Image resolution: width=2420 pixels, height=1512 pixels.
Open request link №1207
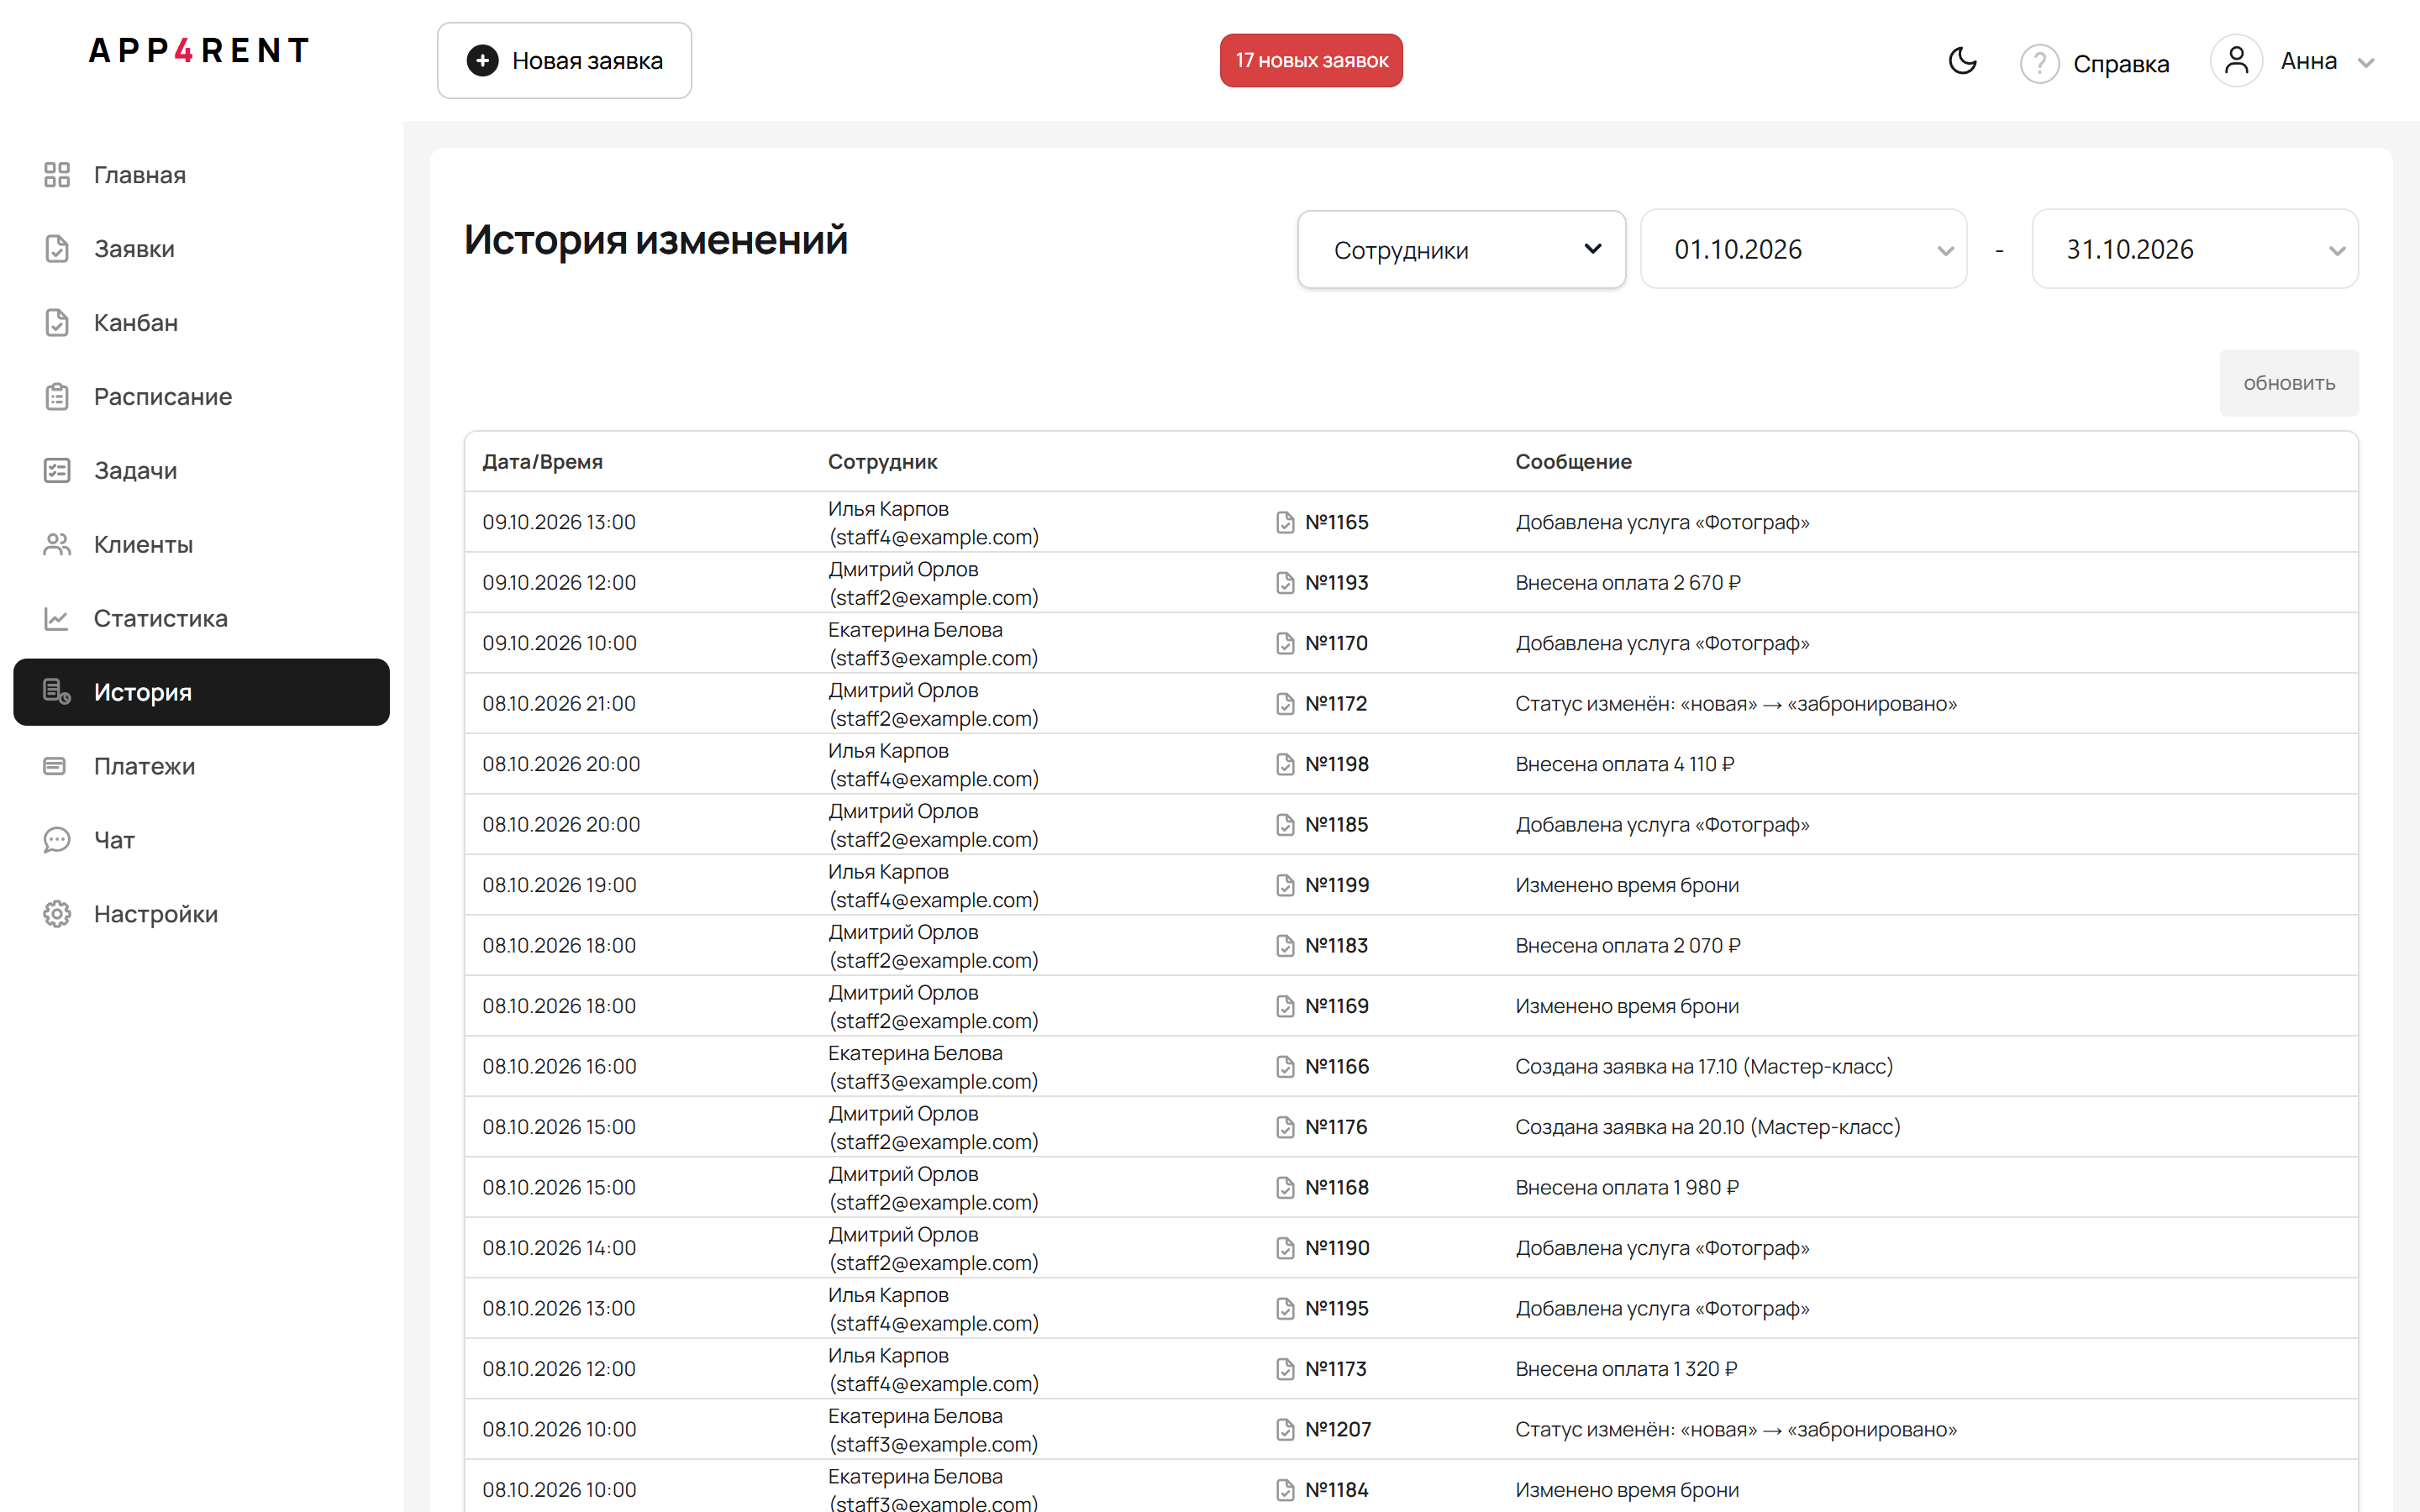click(1338, 1430)
